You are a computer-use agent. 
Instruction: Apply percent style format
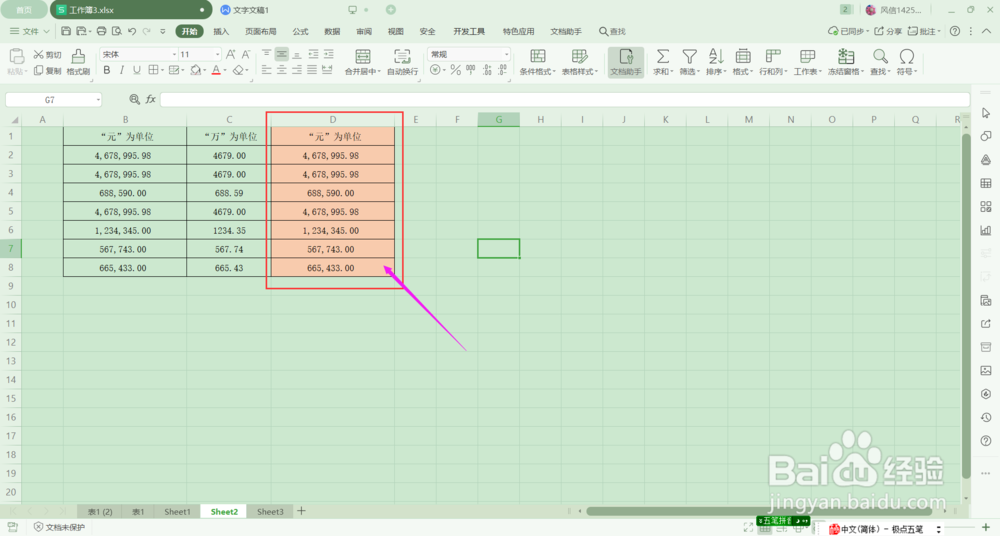tap(455, 70)
